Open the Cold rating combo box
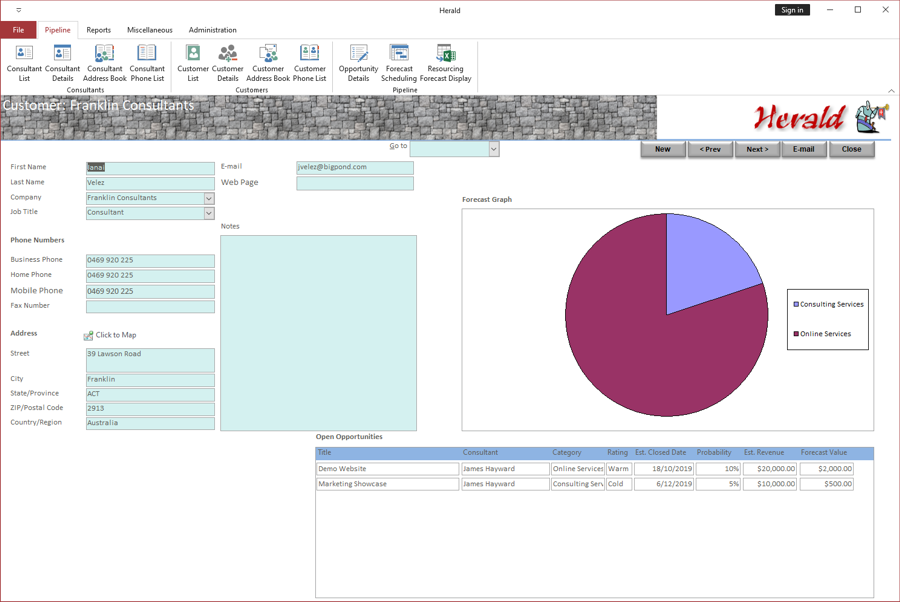The image size is (900, 602). click(619, 484)
